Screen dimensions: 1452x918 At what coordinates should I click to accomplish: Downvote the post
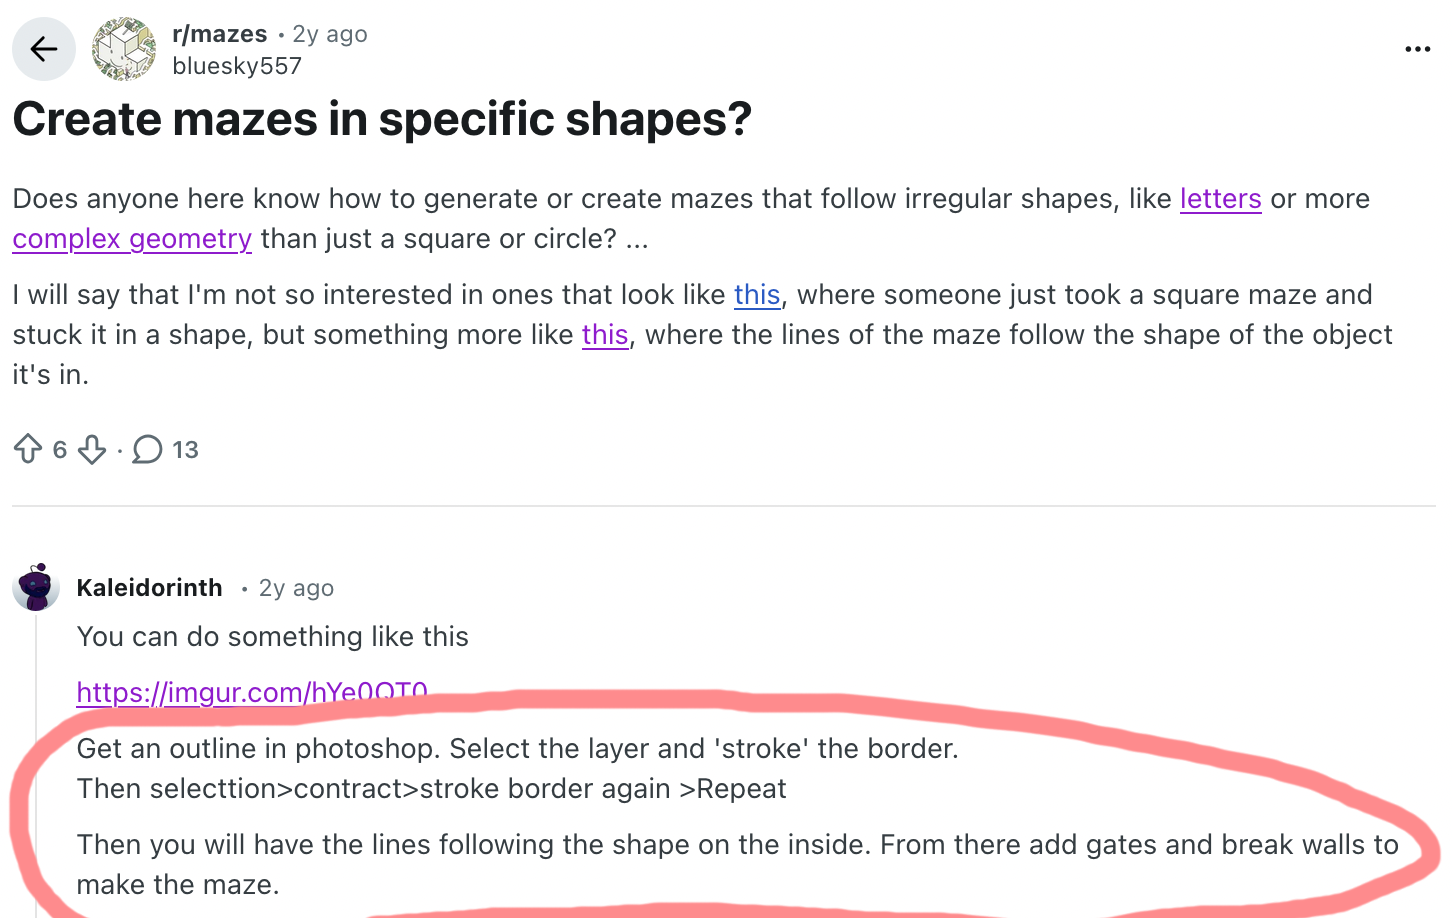click(x=91, y=450)
